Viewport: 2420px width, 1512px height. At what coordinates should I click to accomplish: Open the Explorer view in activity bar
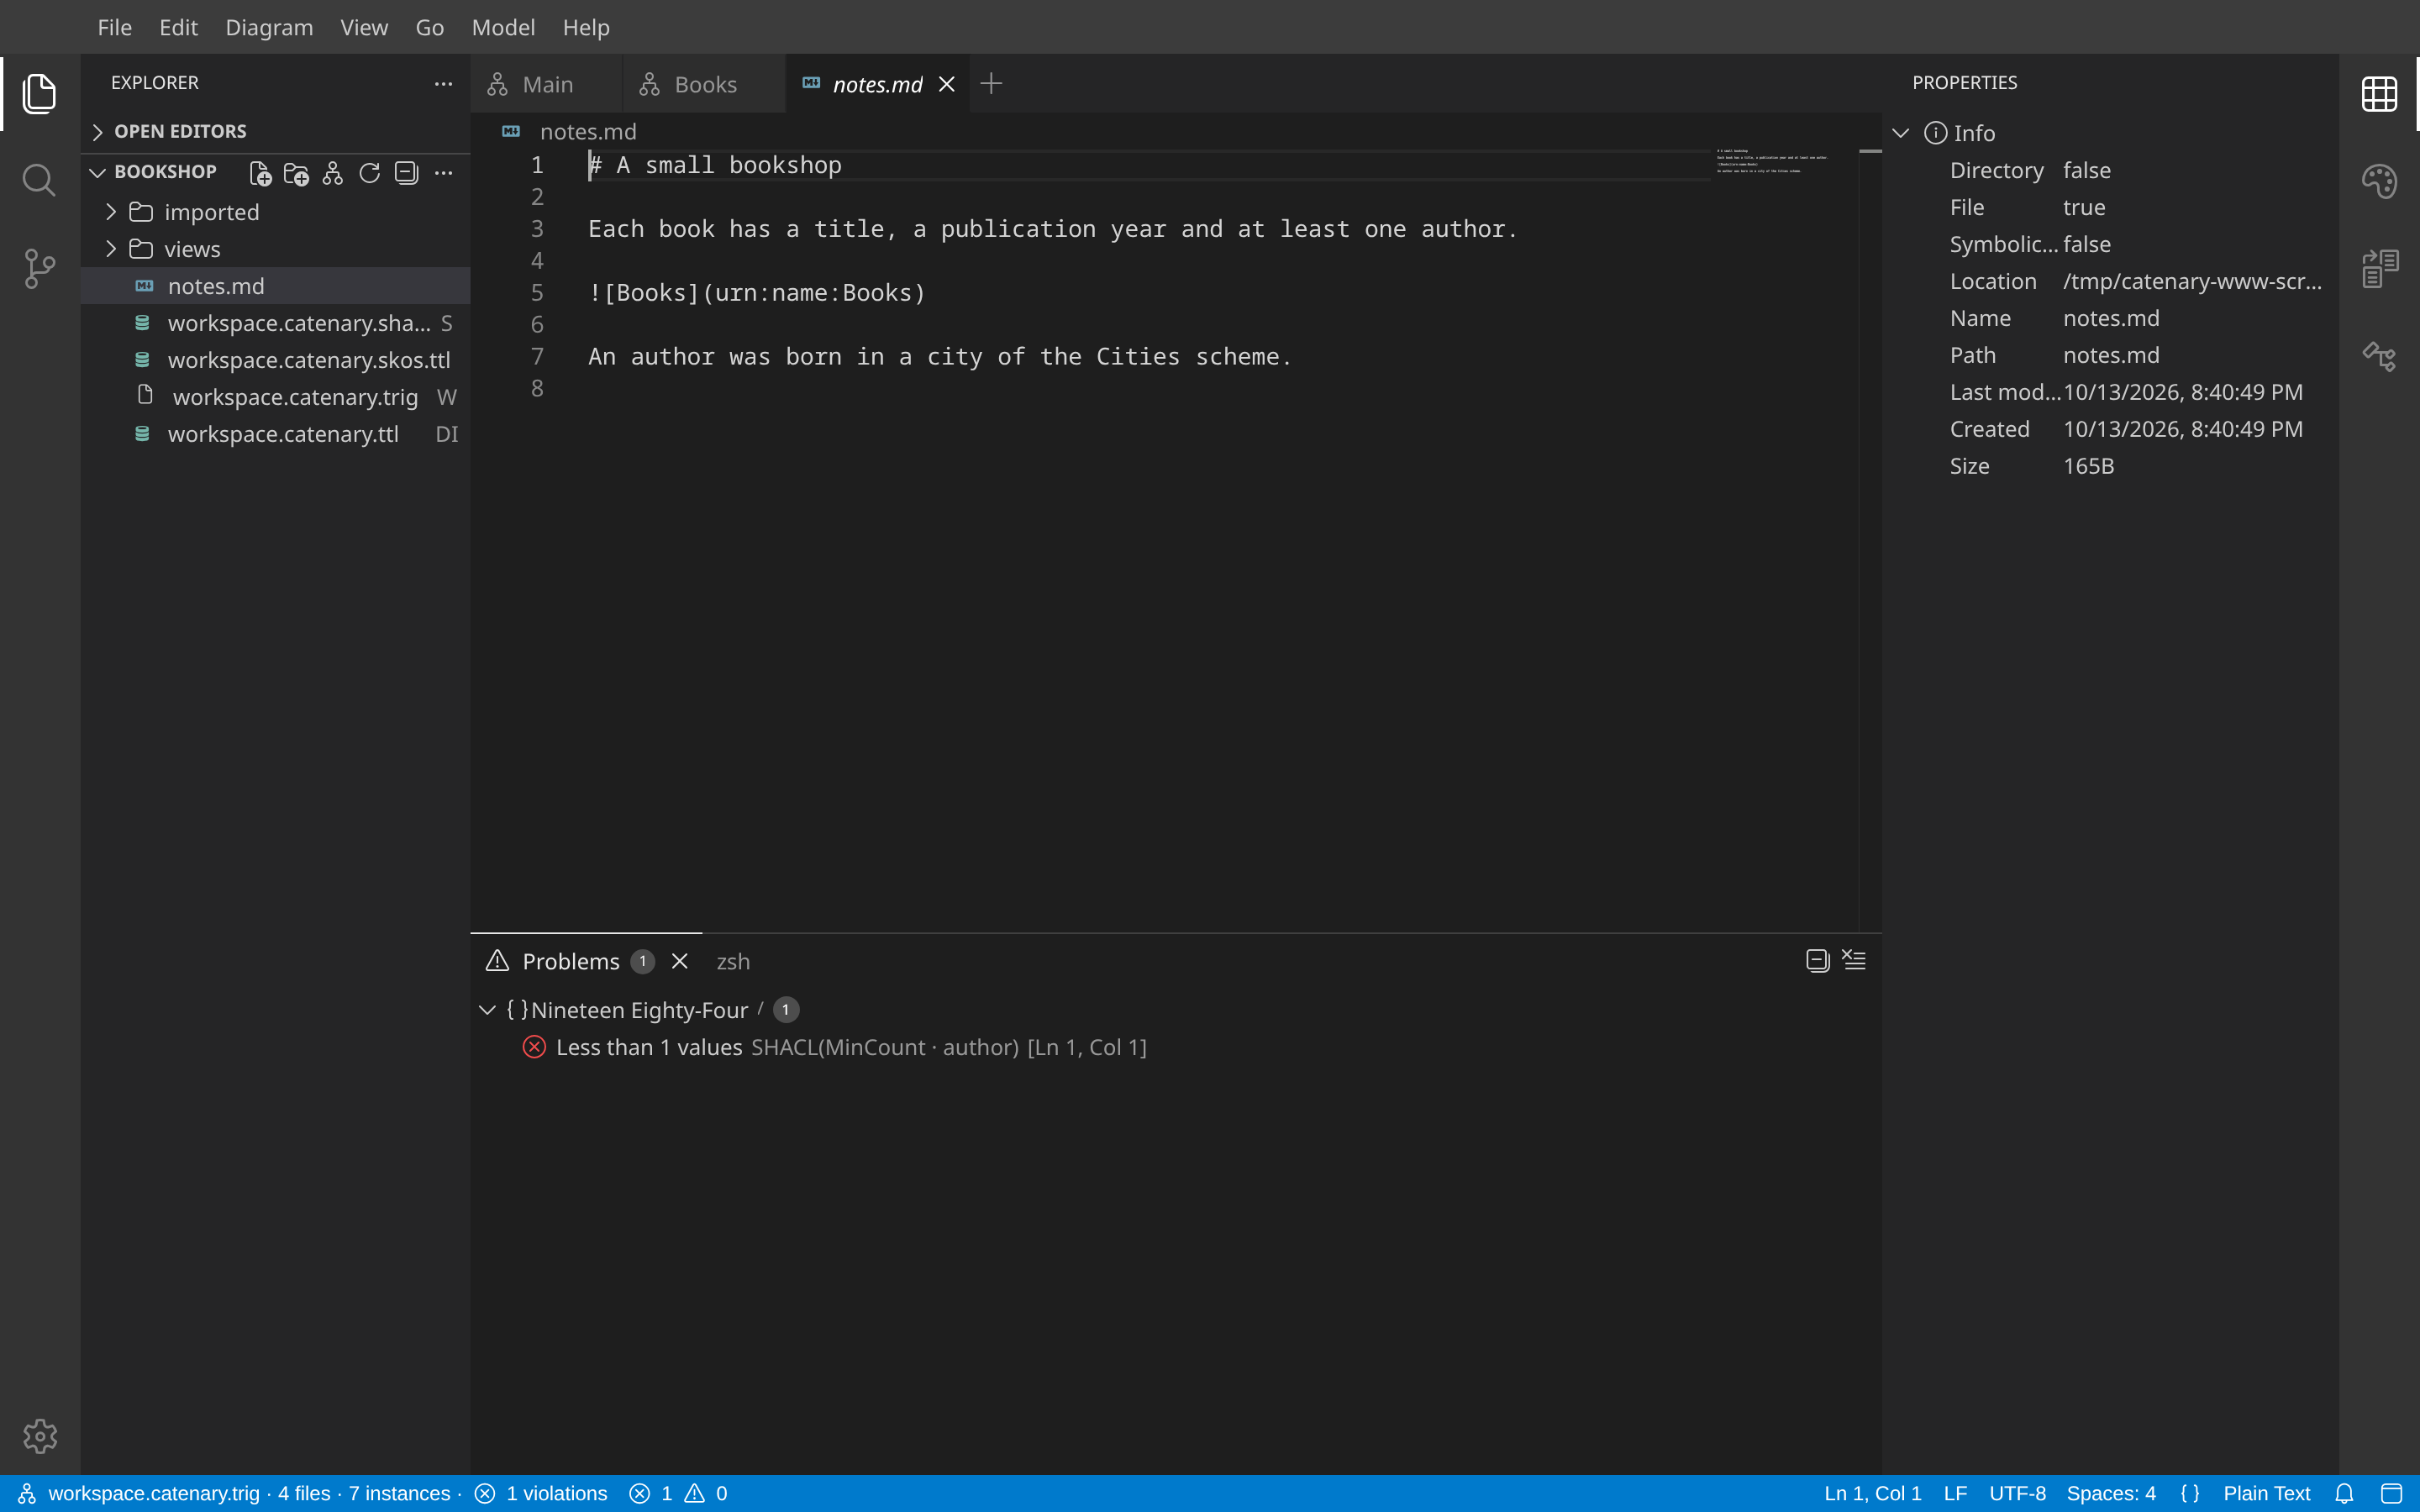point(39,93)
